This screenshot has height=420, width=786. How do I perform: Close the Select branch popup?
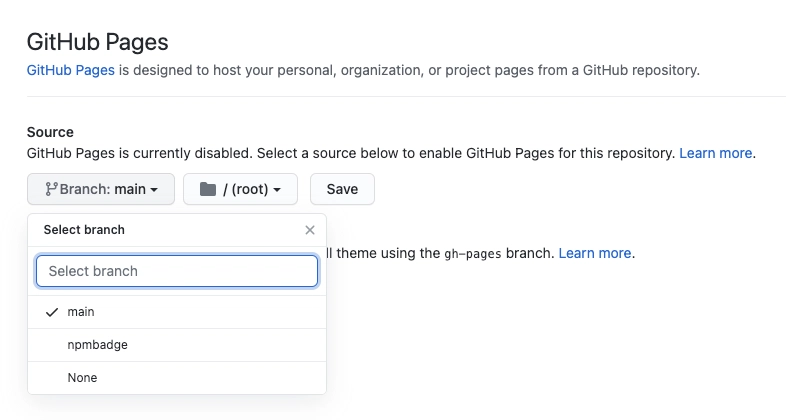[x=310, y=230]
